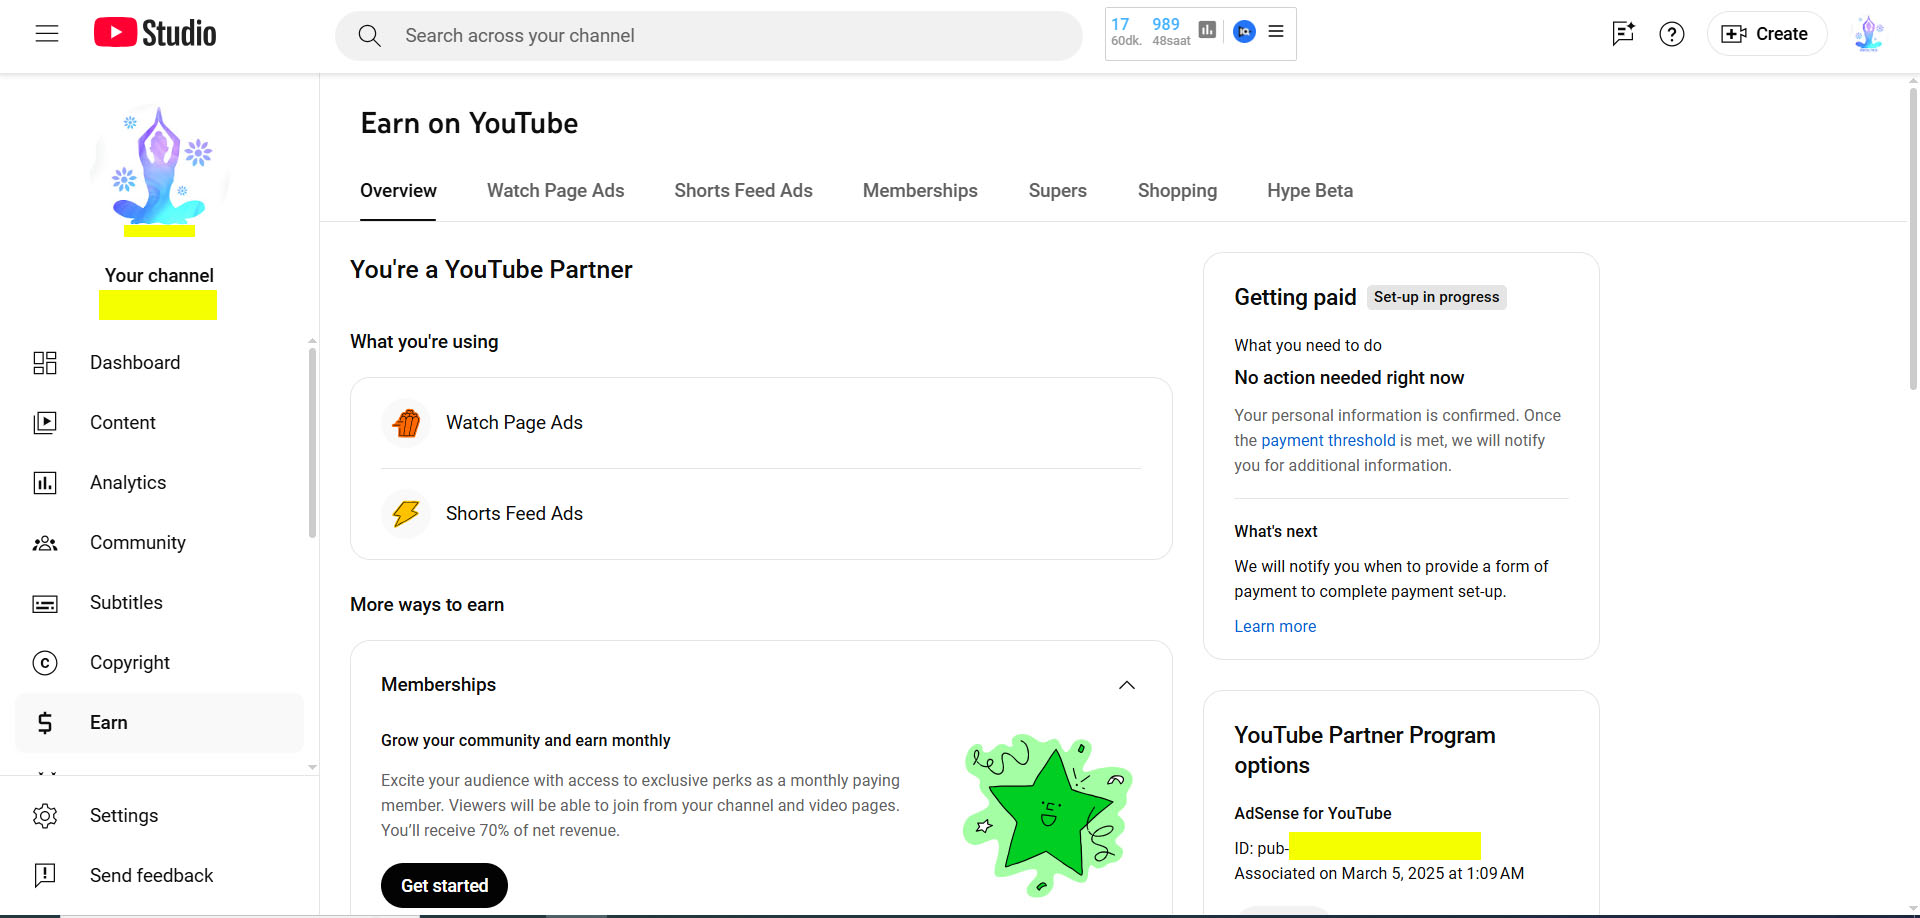The width and height of the screenshot is (1920, 918).
Task: Open Dashboard in the sidebar
Action: tap(159, 363)
